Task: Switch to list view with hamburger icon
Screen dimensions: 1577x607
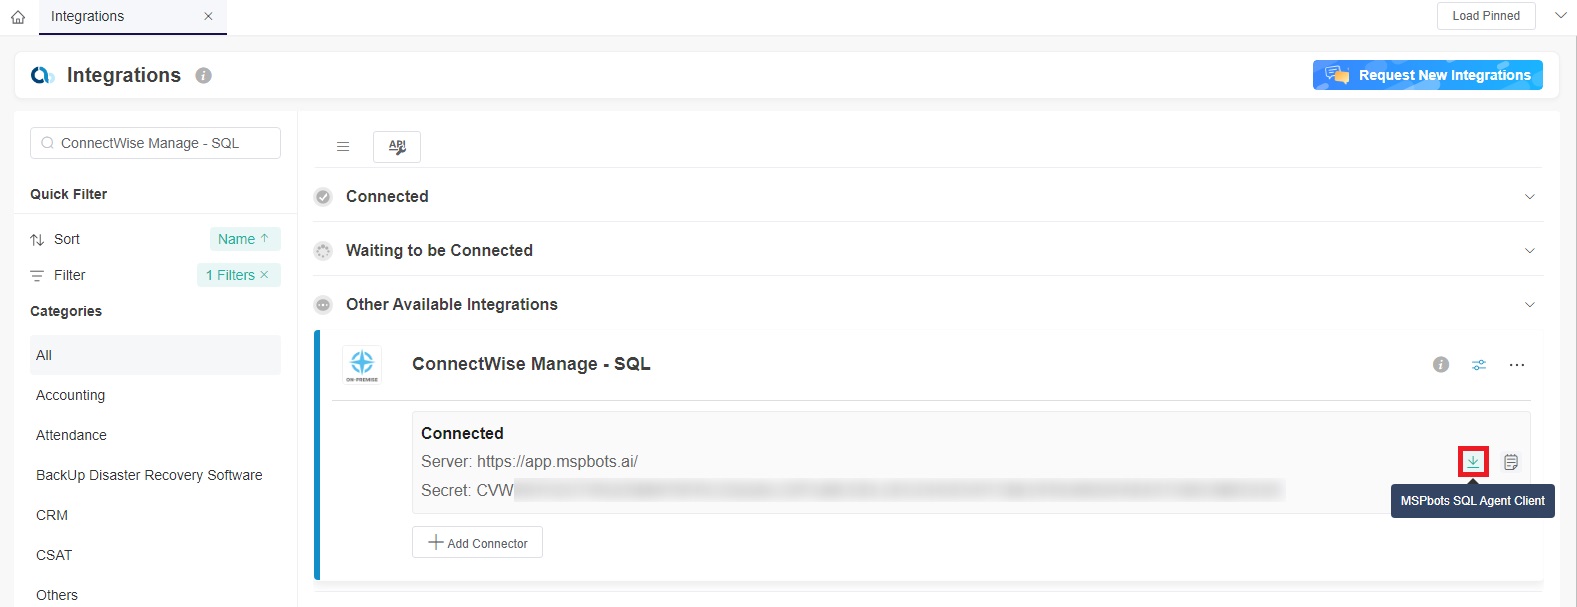Action: click(343, 146)
